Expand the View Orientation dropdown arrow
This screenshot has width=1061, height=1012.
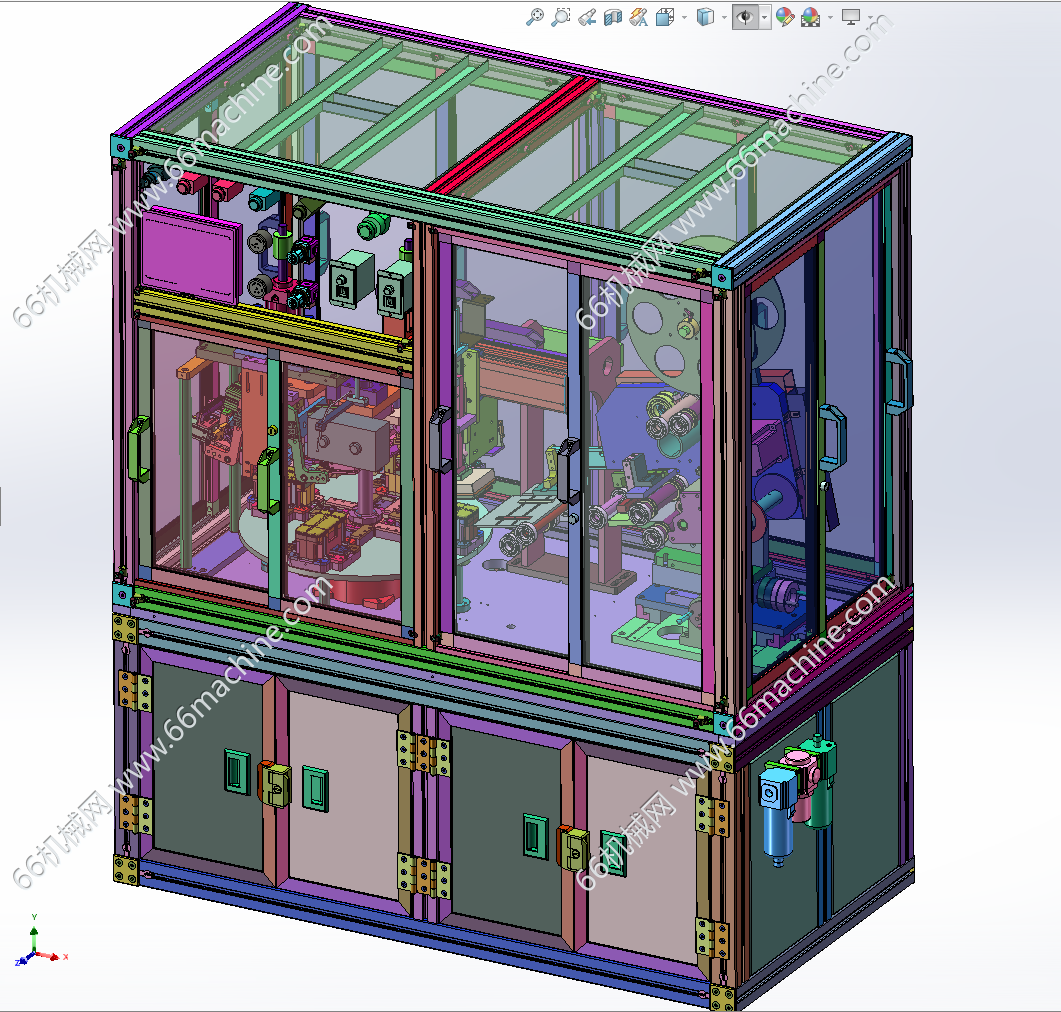[684, 17]
